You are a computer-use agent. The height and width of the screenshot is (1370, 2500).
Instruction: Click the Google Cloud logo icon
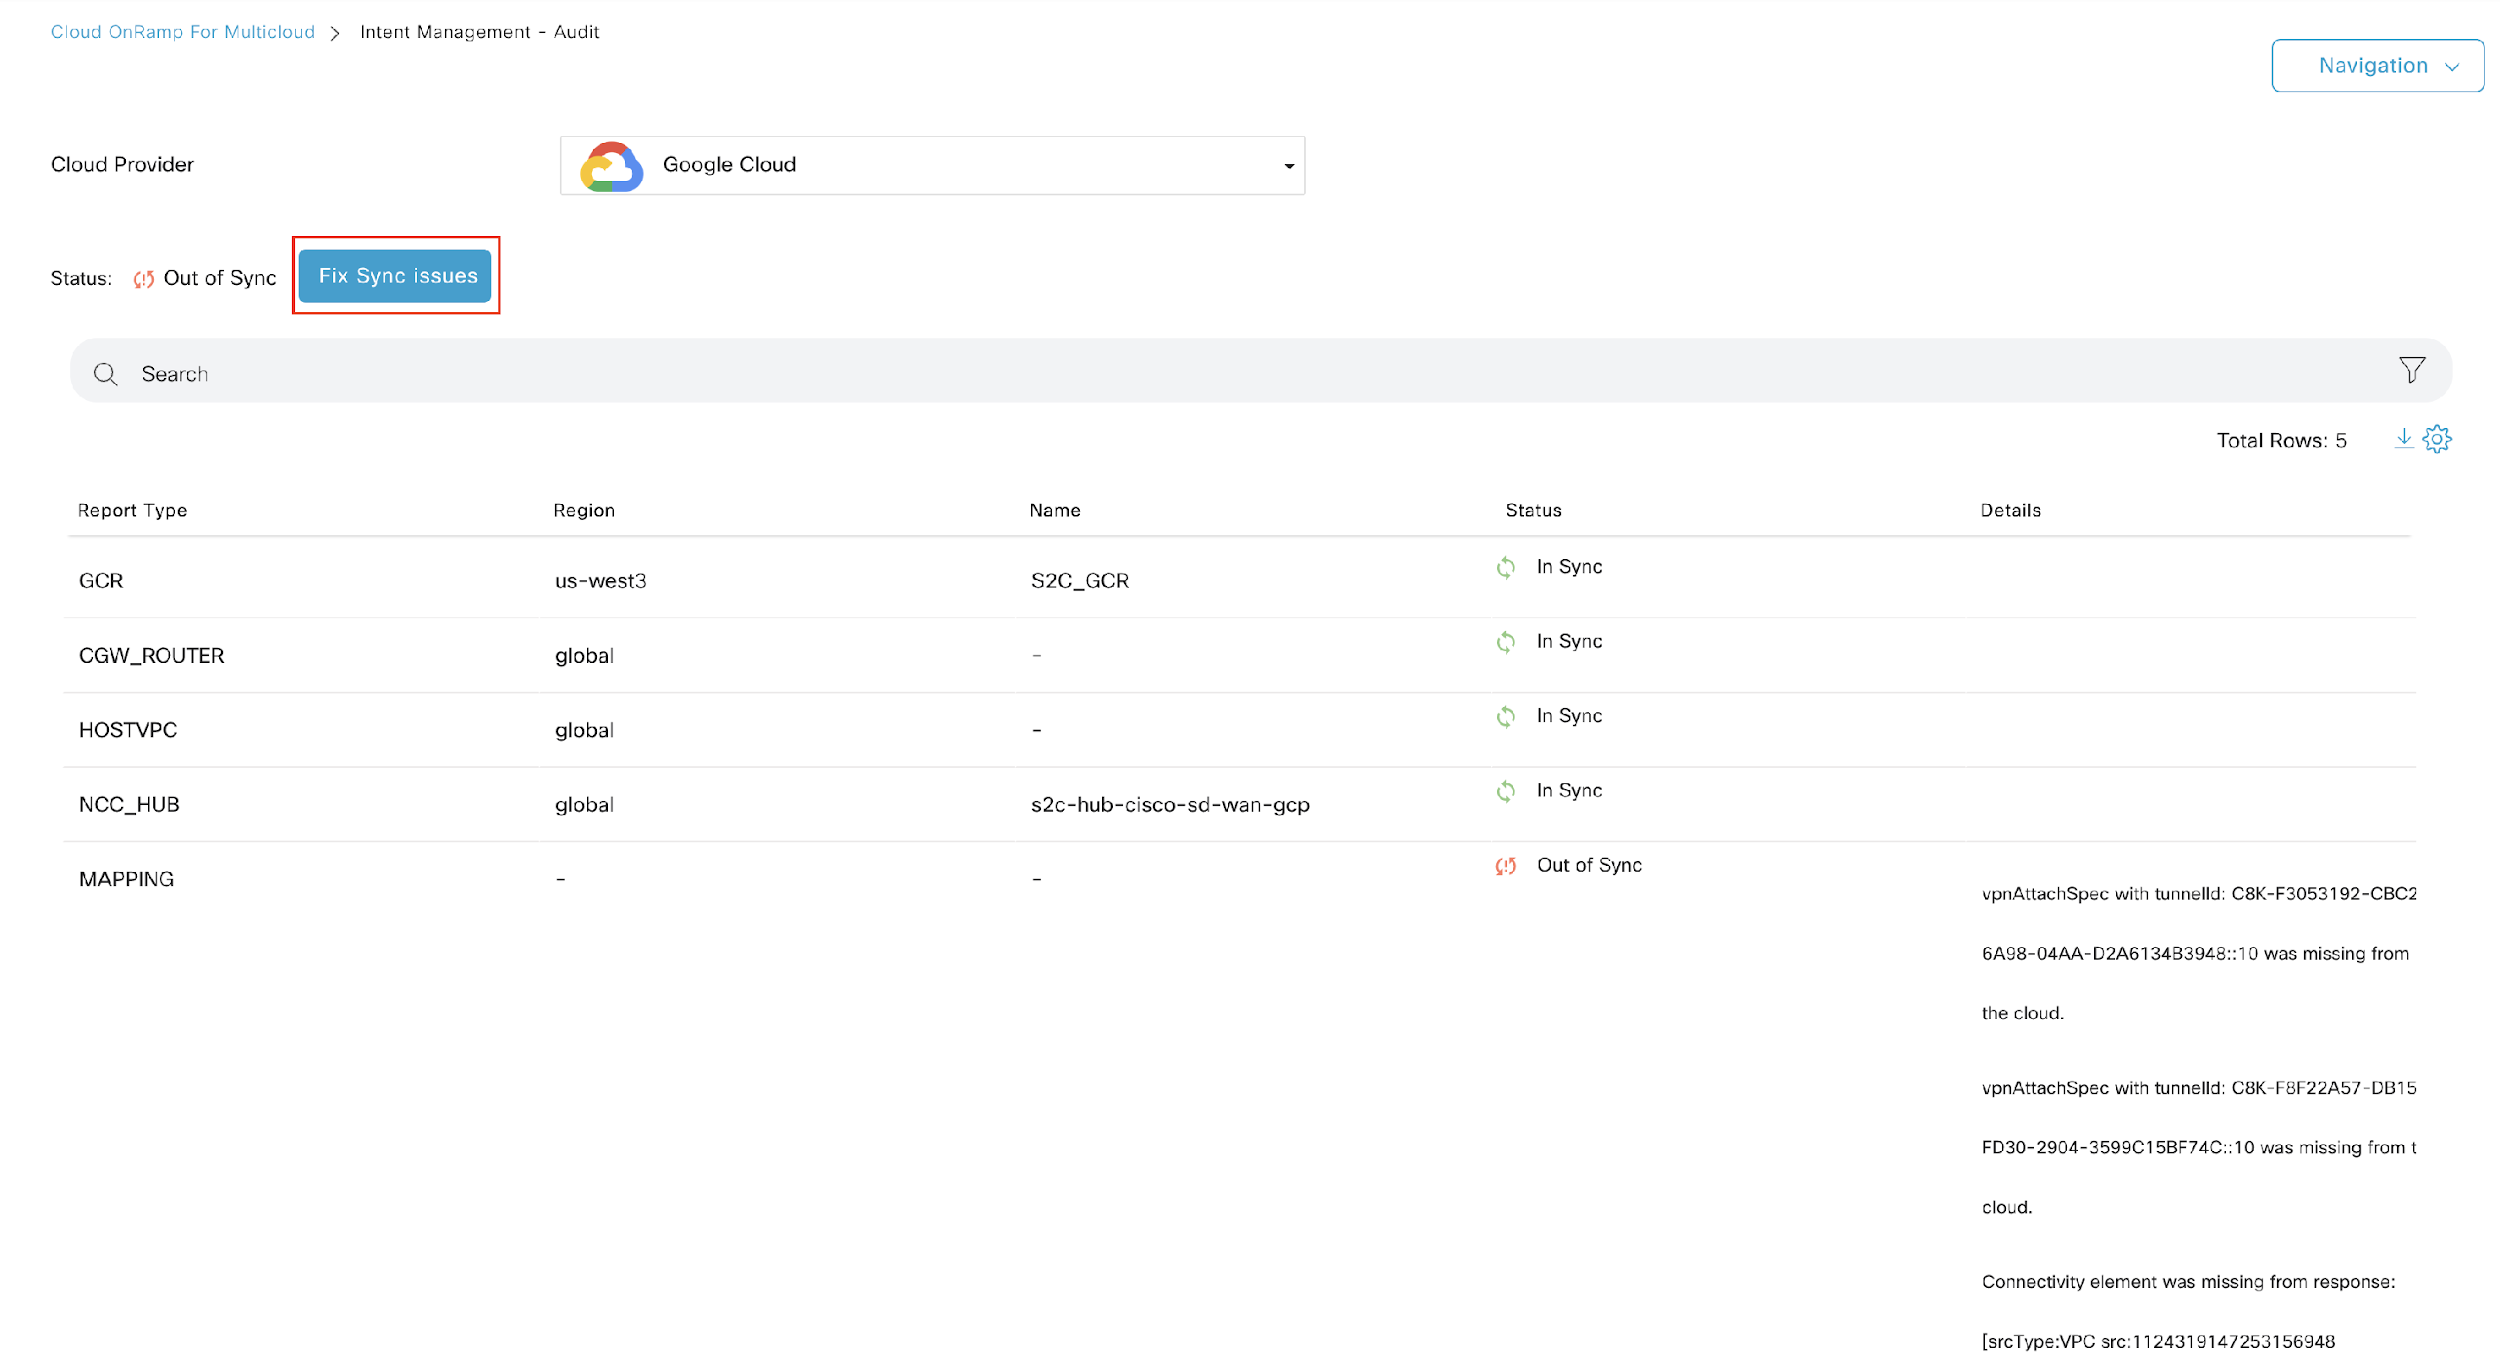(x=611, y=164)
